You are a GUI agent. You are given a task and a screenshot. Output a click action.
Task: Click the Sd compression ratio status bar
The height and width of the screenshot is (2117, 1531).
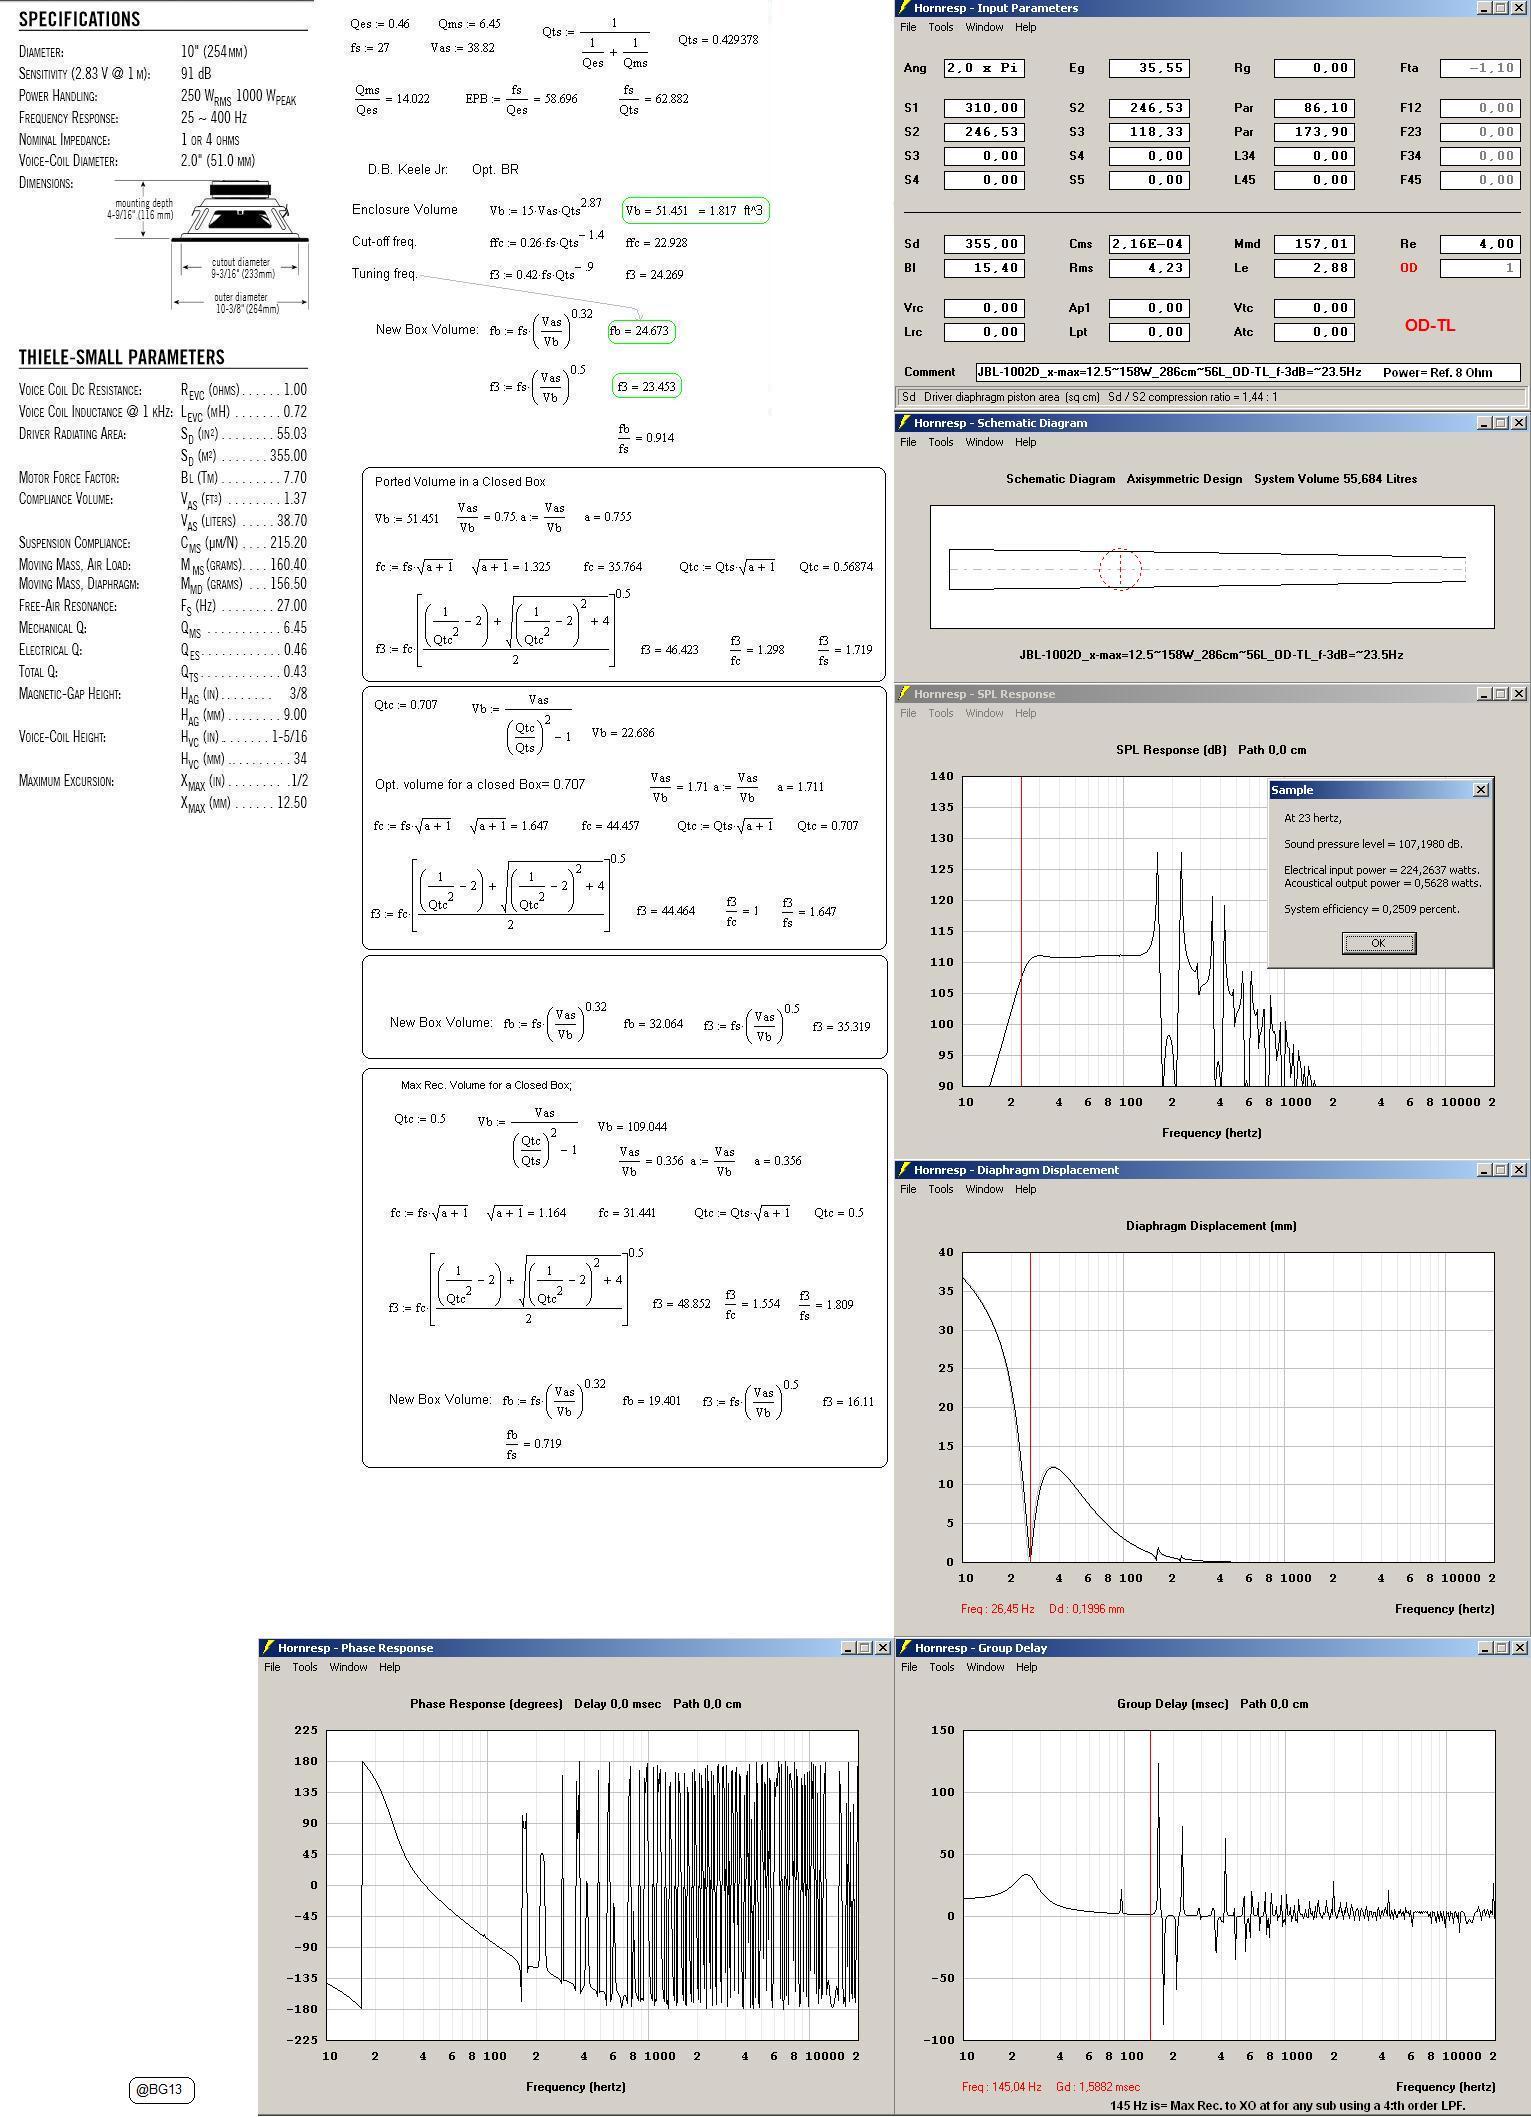click(x=1211, y=397)
